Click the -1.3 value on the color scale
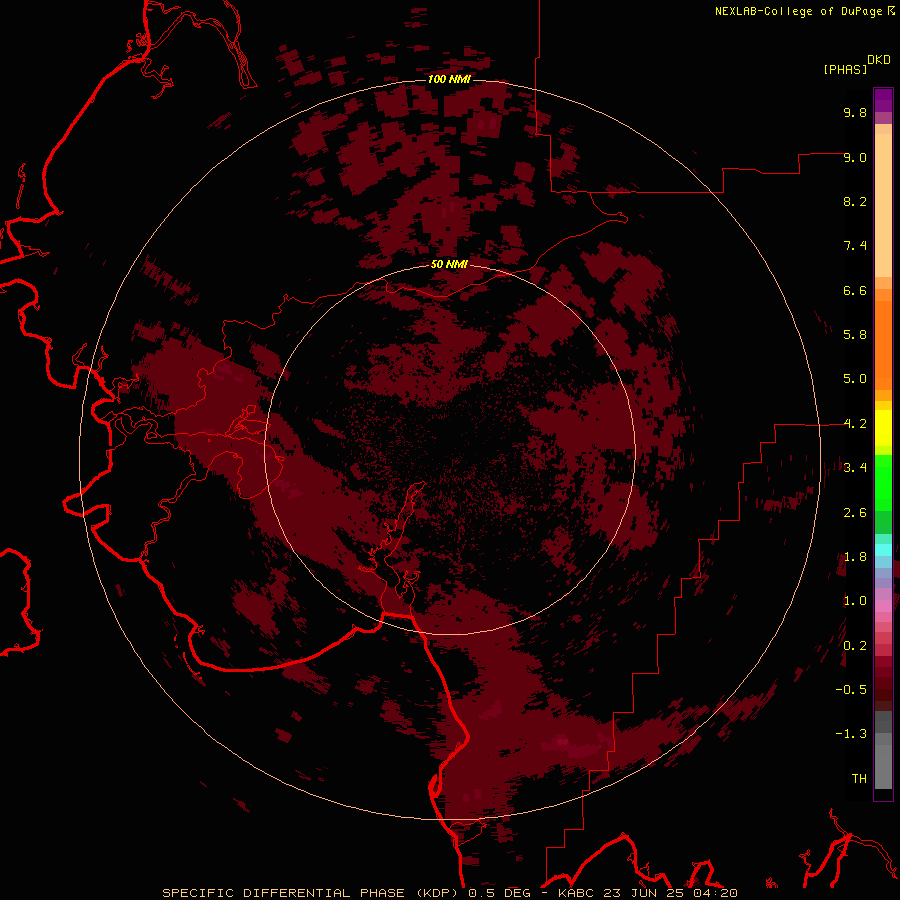Viewport: 900px width, 900px height. click(x=851, y=734)
